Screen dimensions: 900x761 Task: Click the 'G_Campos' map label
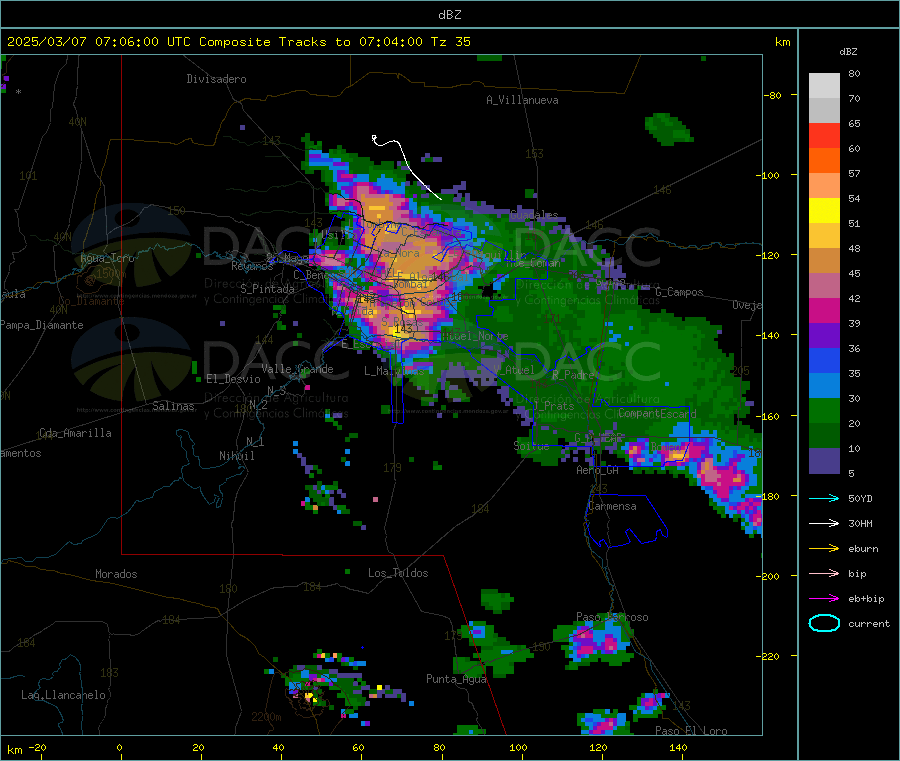coord(680,292)
